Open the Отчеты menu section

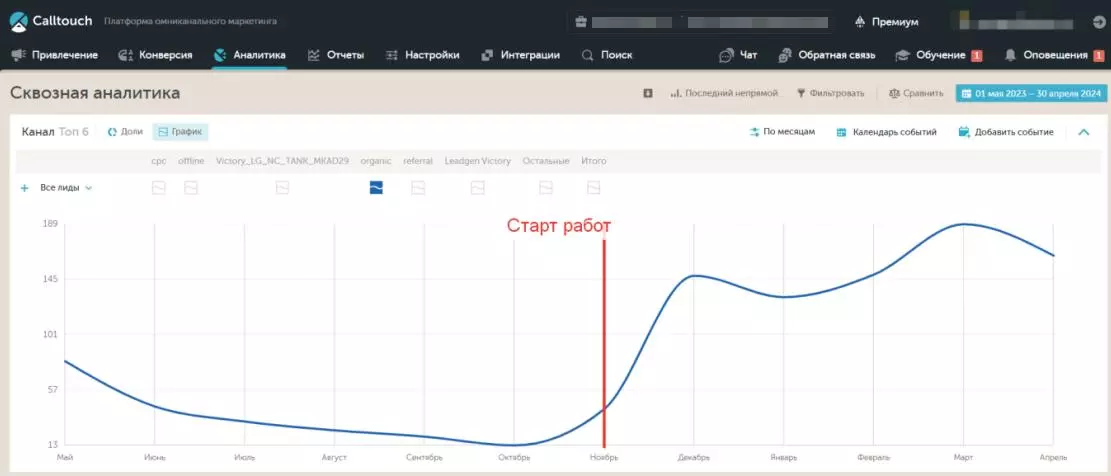336,55
